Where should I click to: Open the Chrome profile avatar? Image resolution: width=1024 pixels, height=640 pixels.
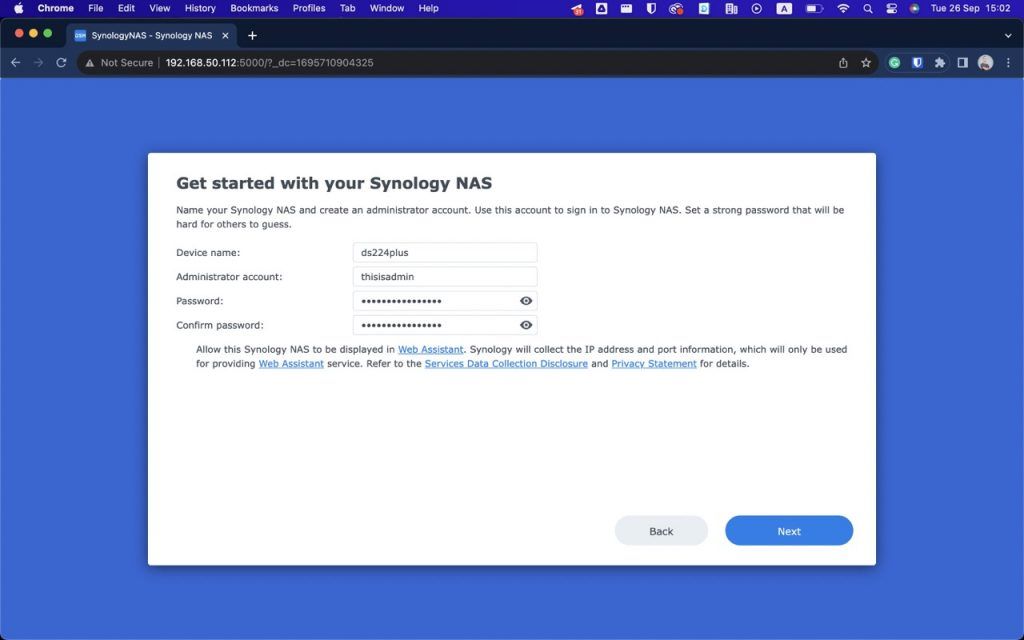point(985,63)
